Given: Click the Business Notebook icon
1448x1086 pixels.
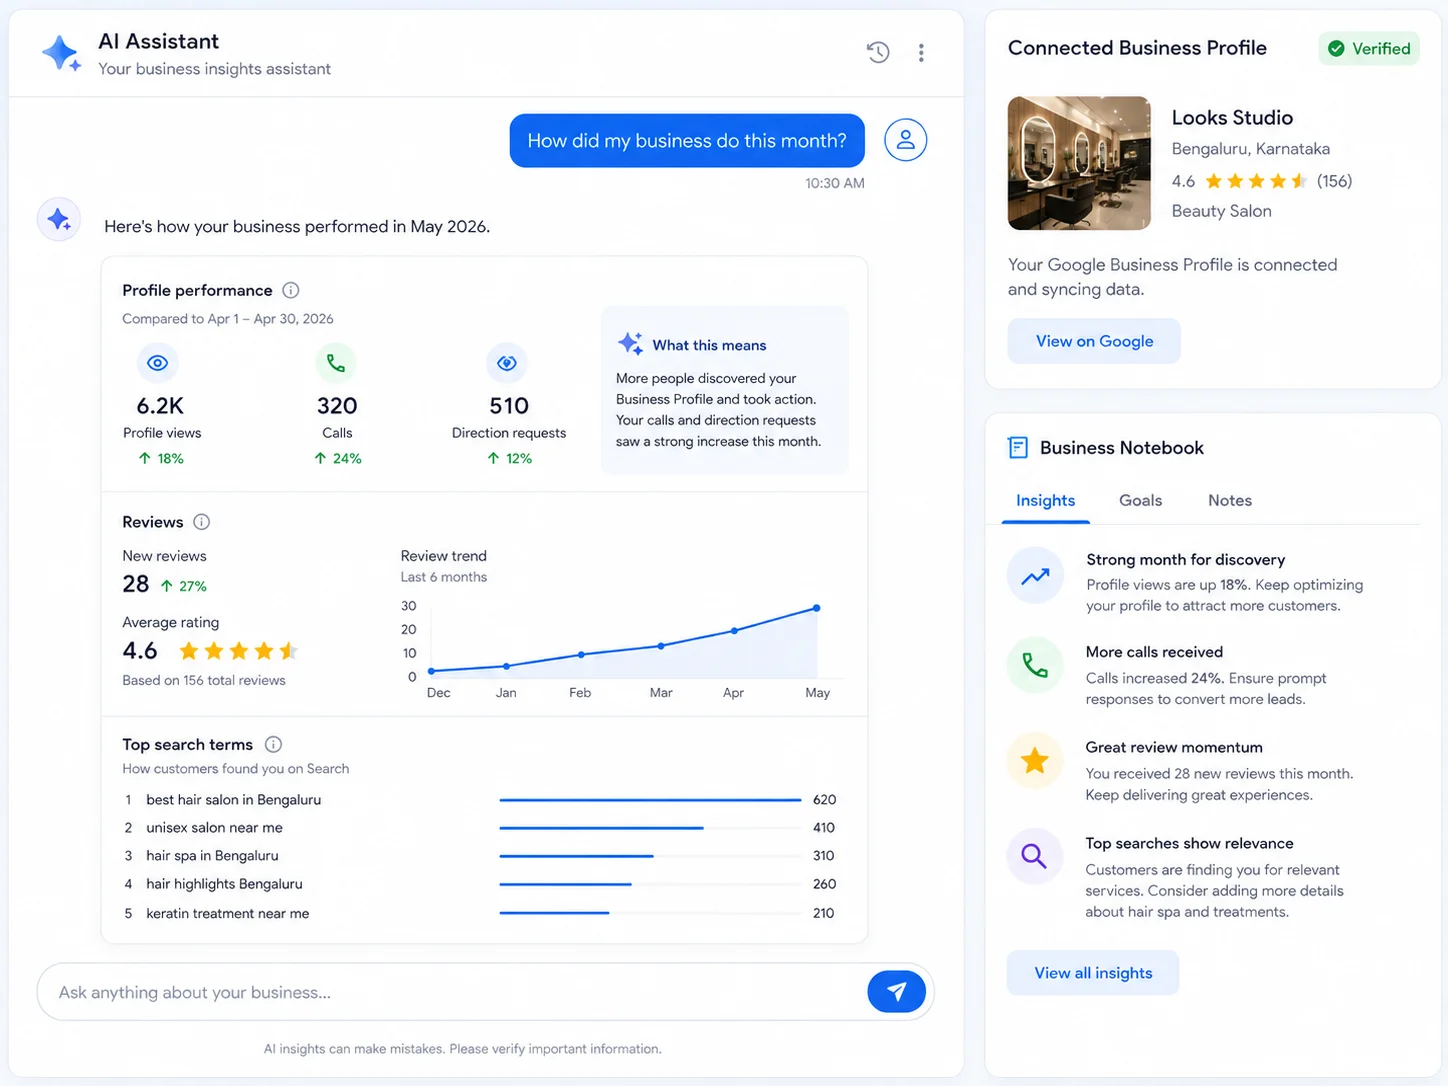Looking at the screenshot, I should [1018, 447].
